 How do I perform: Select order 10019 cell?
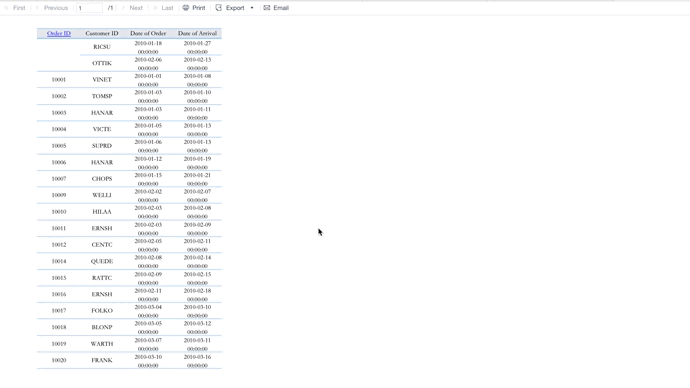click(59, 344)
